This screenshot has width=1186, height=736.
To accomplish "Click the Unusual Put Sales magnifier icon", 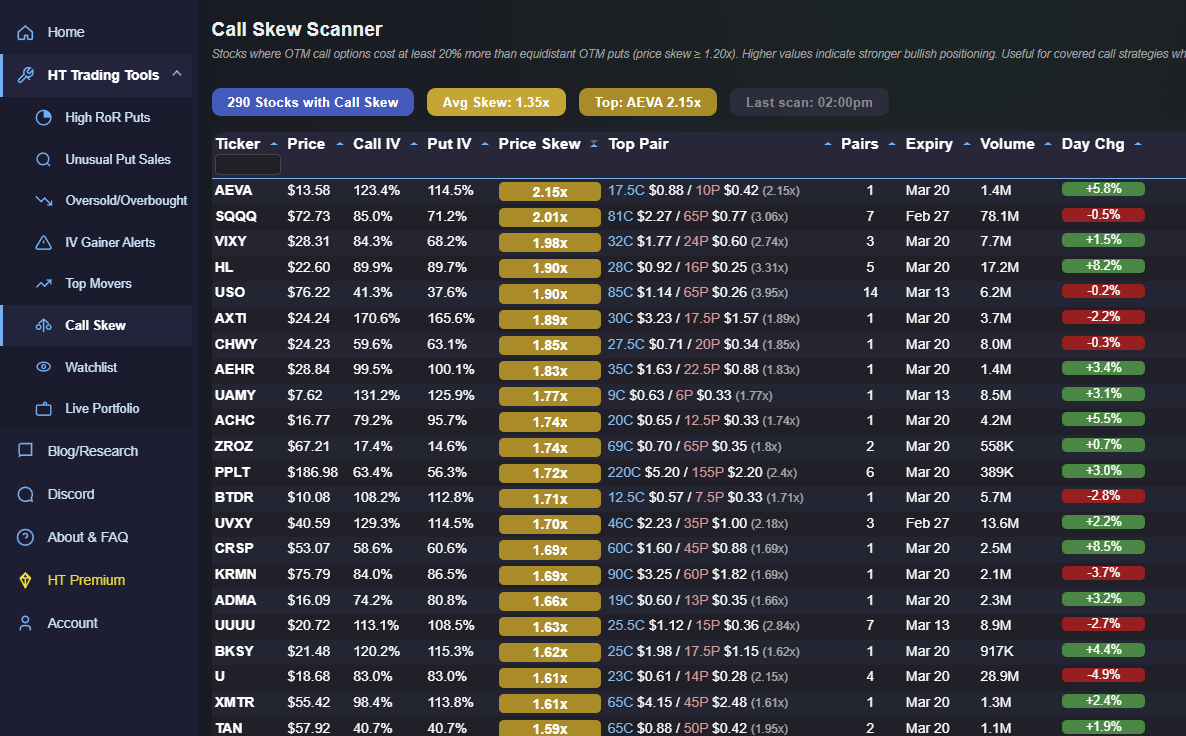I will pos(43,159).
